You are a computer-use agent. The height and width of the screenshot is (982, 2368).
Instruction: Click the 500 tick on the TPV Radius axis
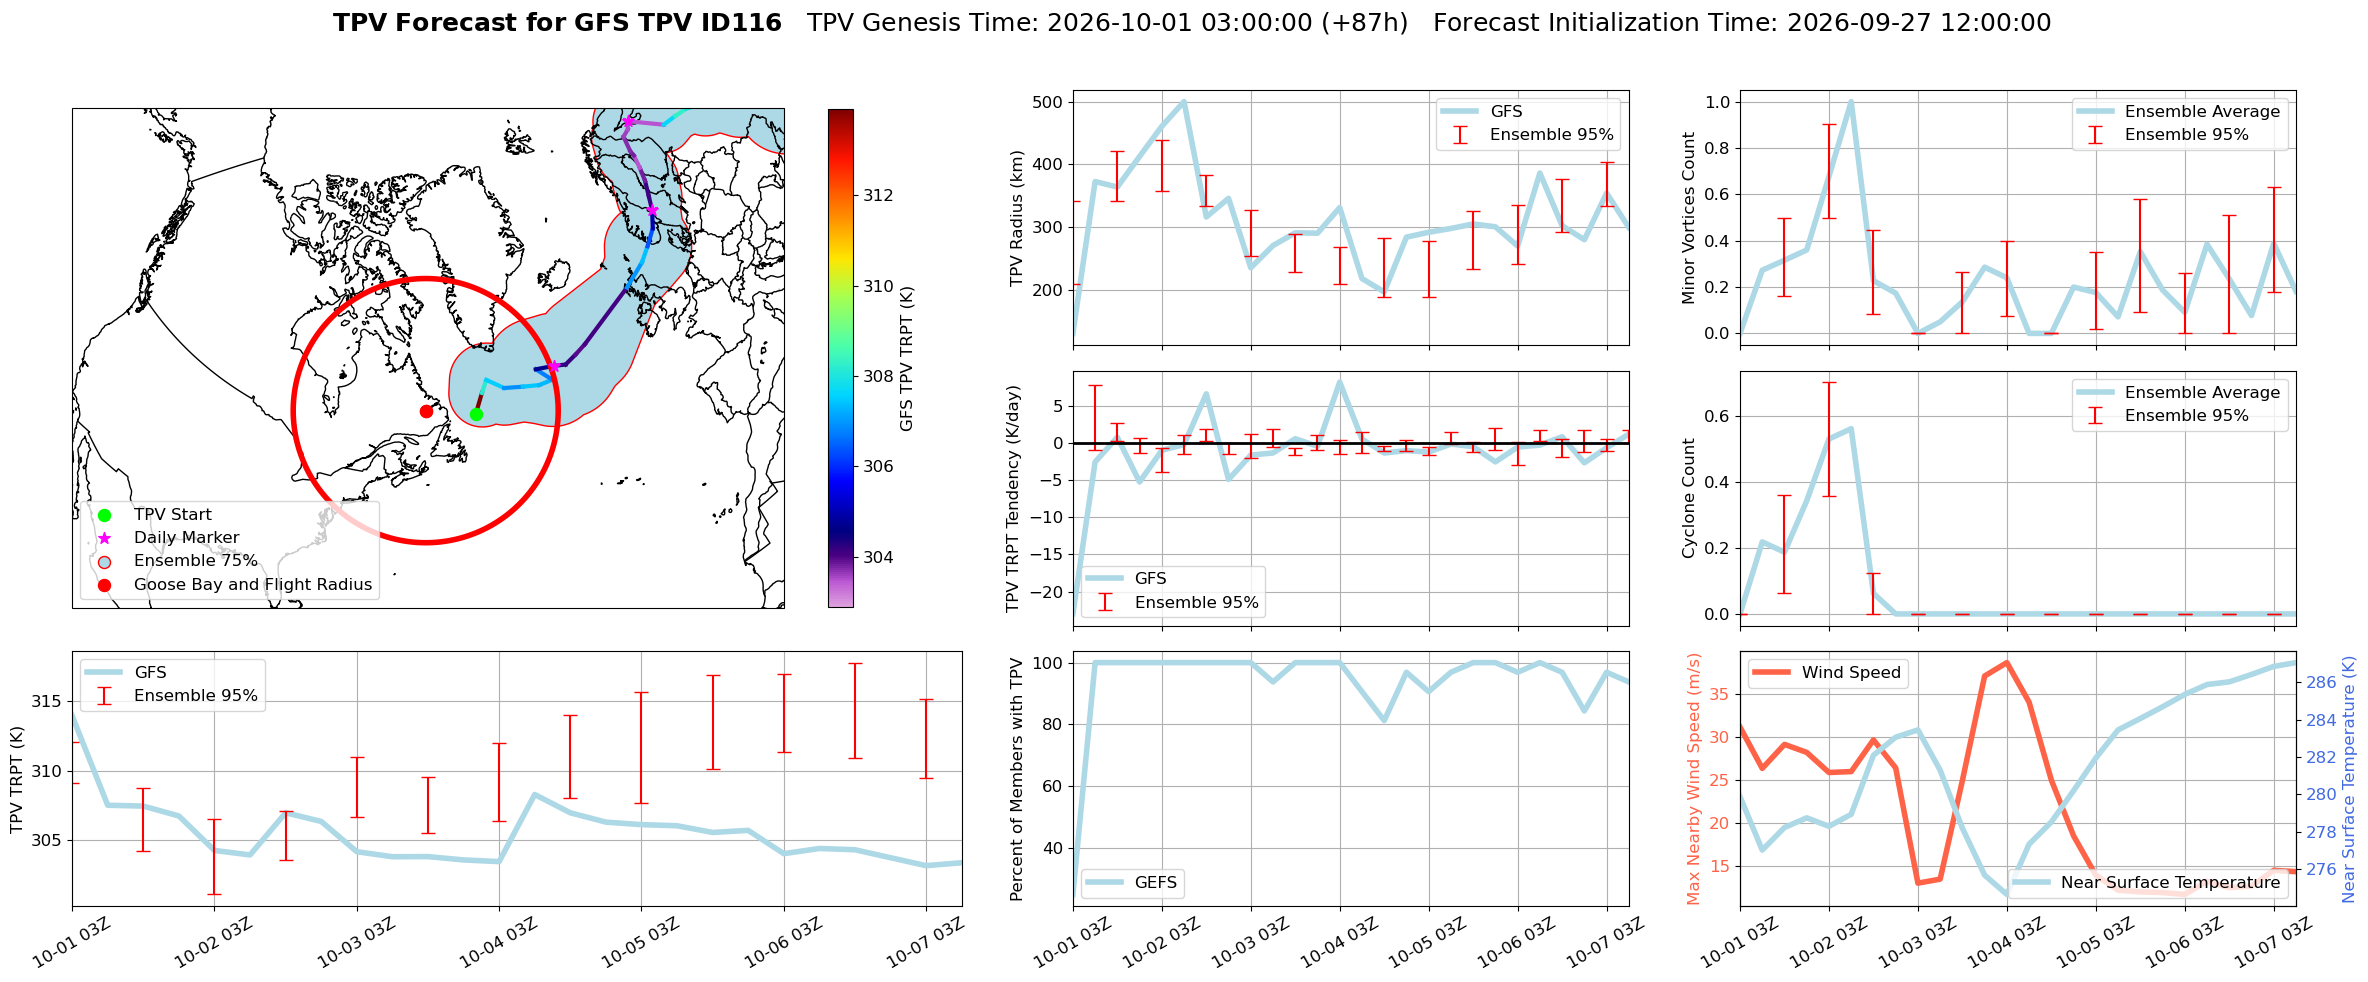point(1048,102)
